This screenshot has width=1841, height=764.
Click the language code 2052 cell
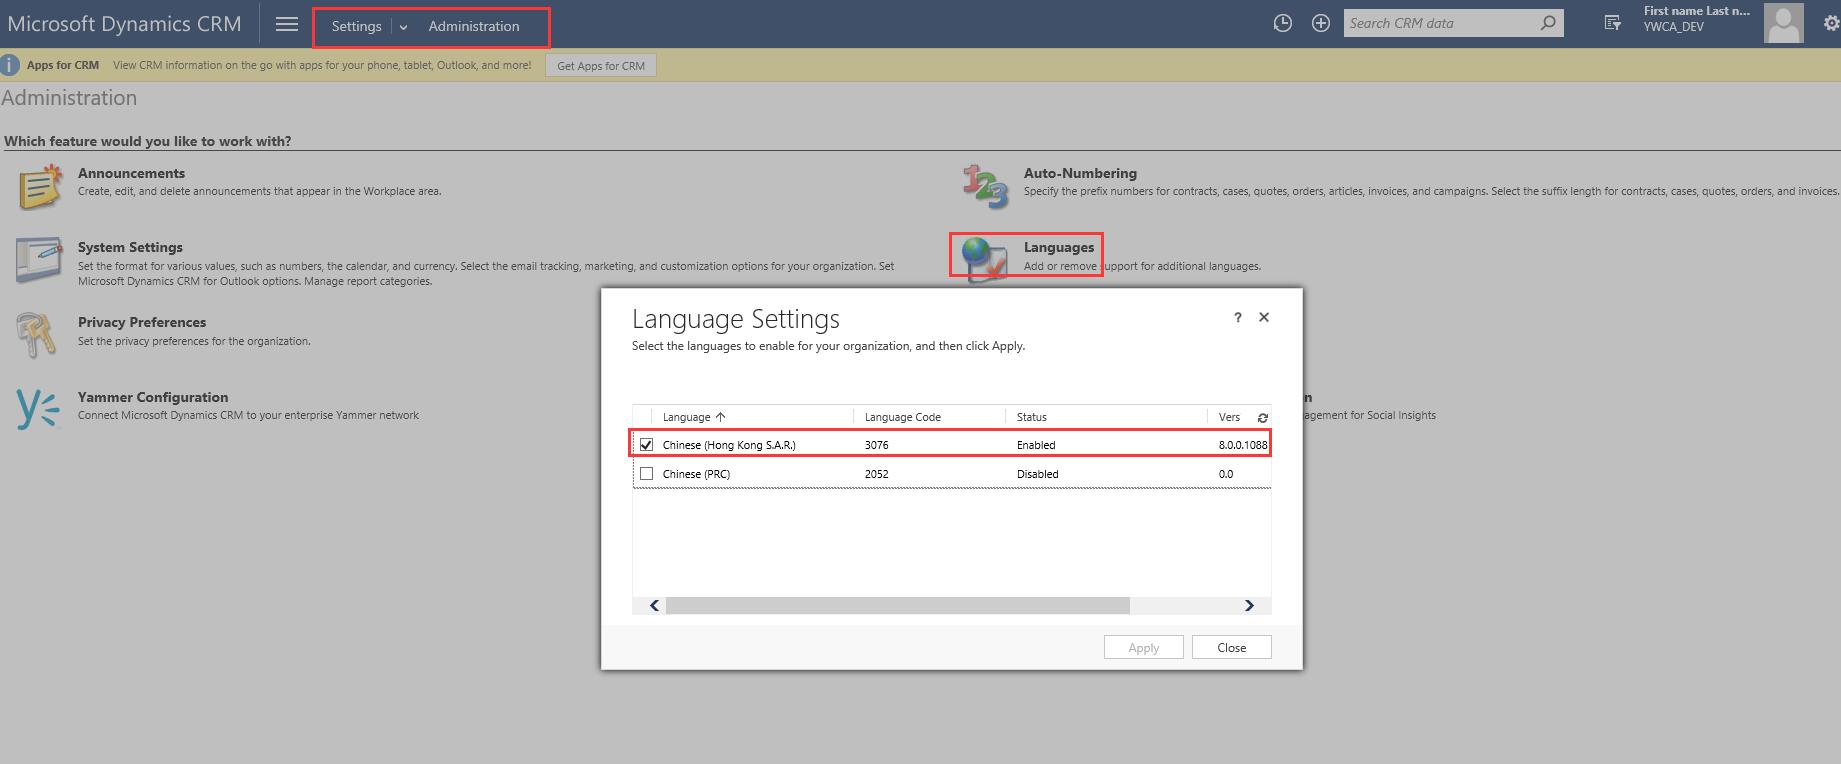tap(877, 474)
